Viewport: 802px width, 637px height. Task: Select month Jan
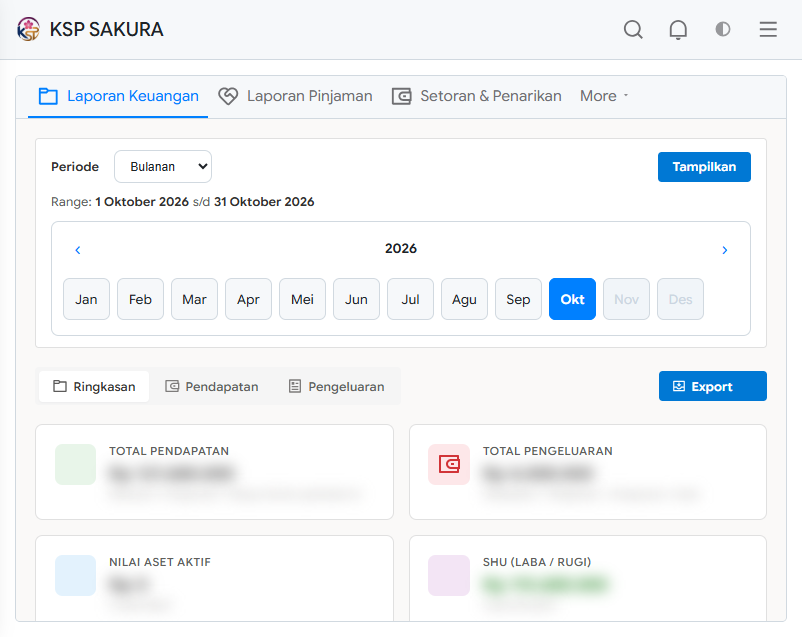pyautogui.click(x=86, y=299)
